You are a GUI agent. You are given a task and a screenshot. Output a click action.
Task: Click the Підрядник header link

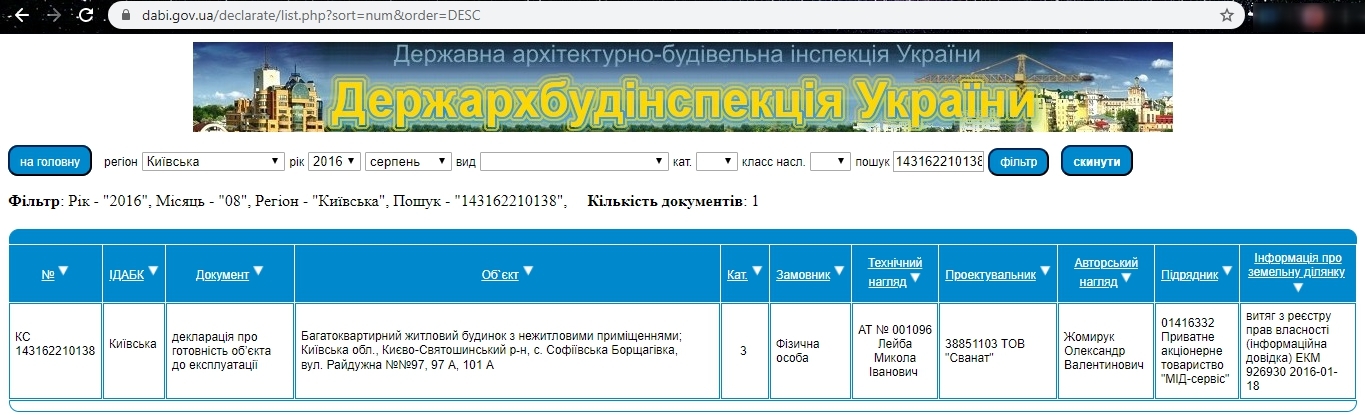pos(1190,275)
